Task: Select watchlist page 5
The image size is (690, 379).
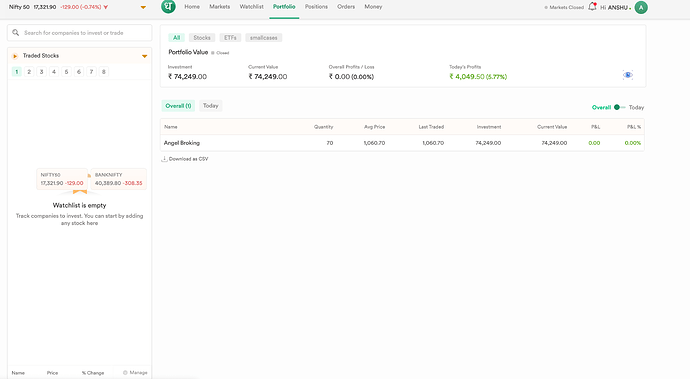Action: click(66, 72)
